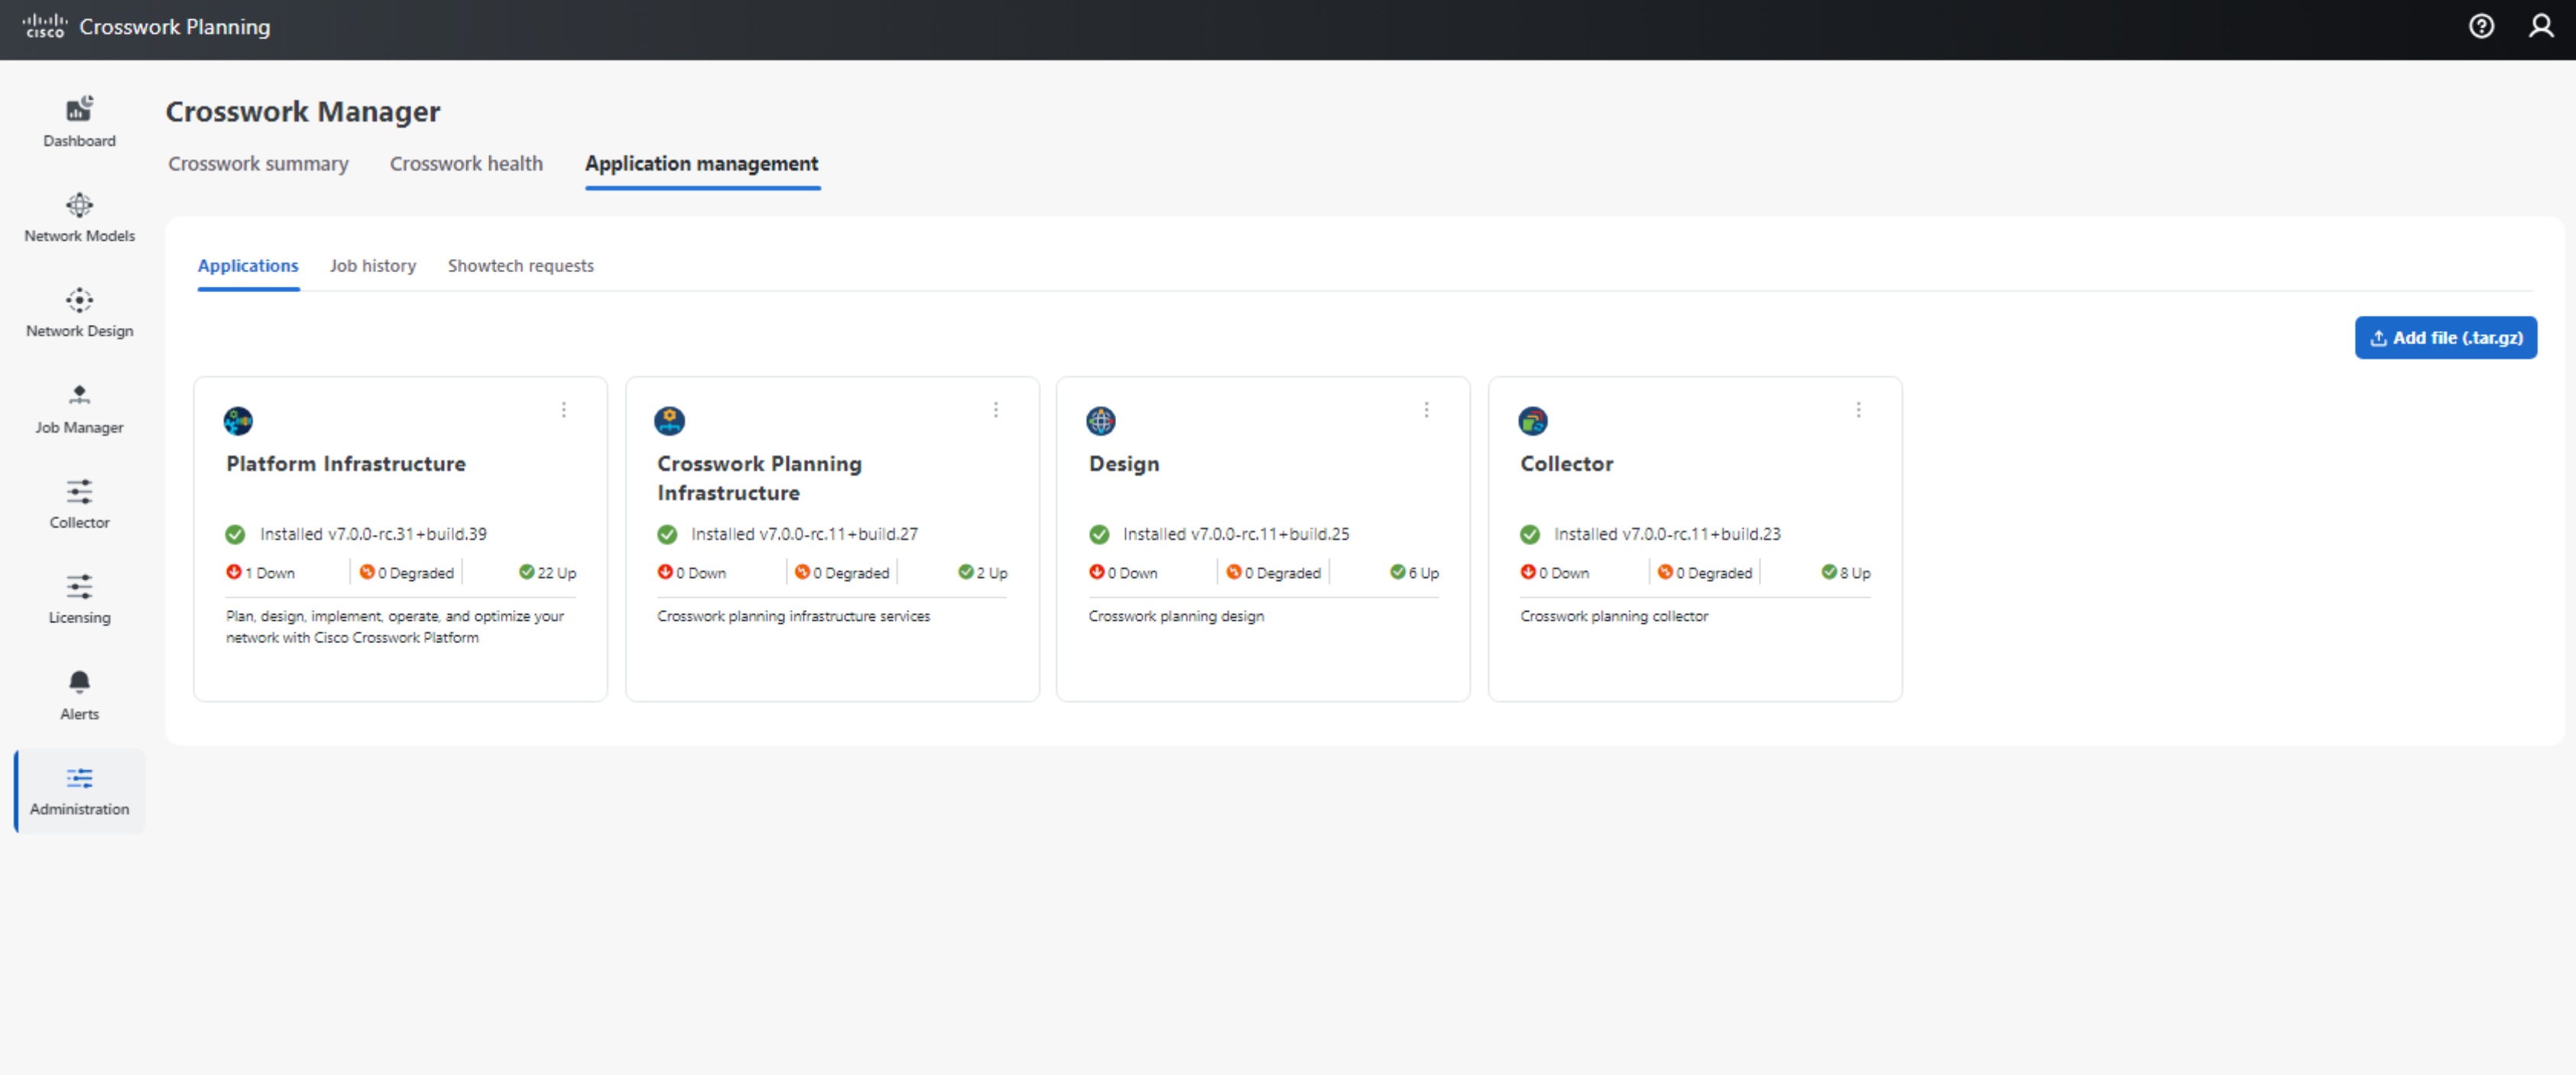Click the Design card title
The width and height of the screenshot is (2576, 1075).
[x=1124, y=464]
